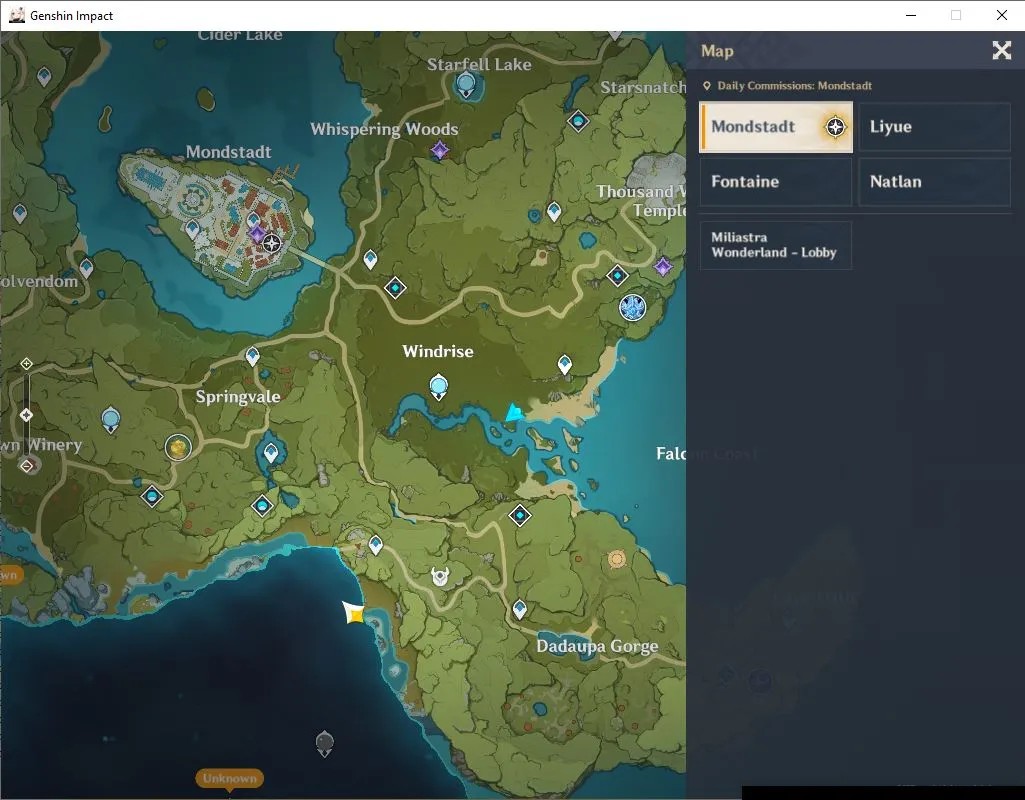Select the waypoint on the southern coast cliff
This screenshot has width=1025, height=800.
click(375, 544)
